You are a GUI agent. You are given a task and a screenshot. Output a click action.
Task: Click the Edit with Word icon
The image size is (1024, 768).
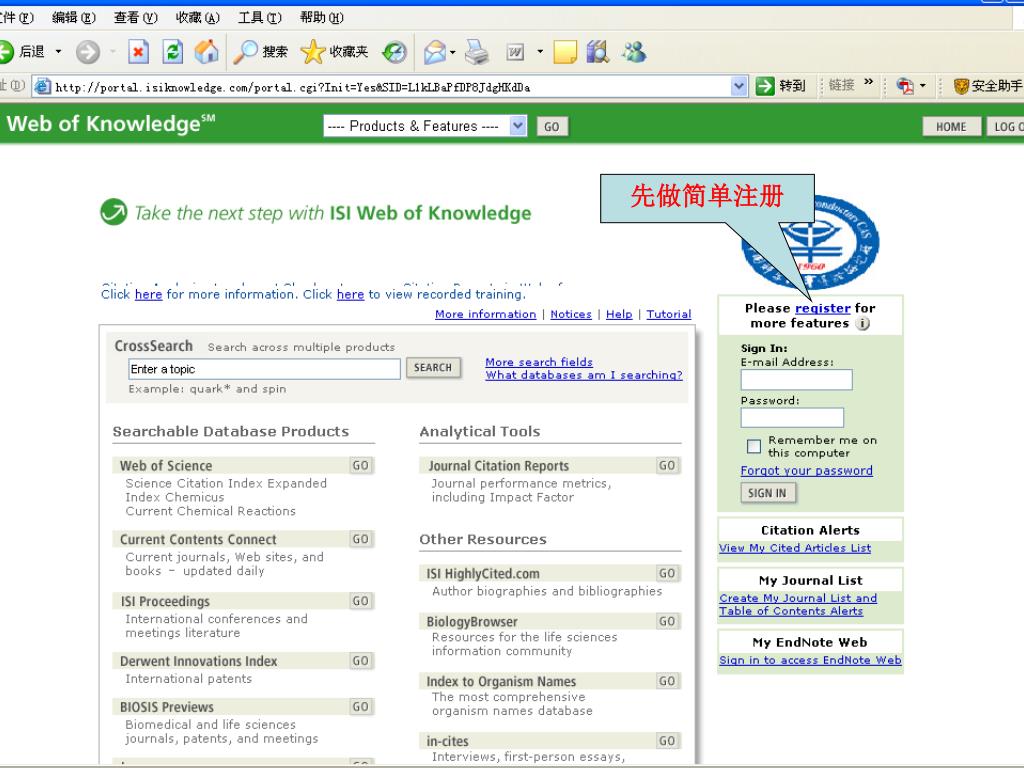coord(515,52)
